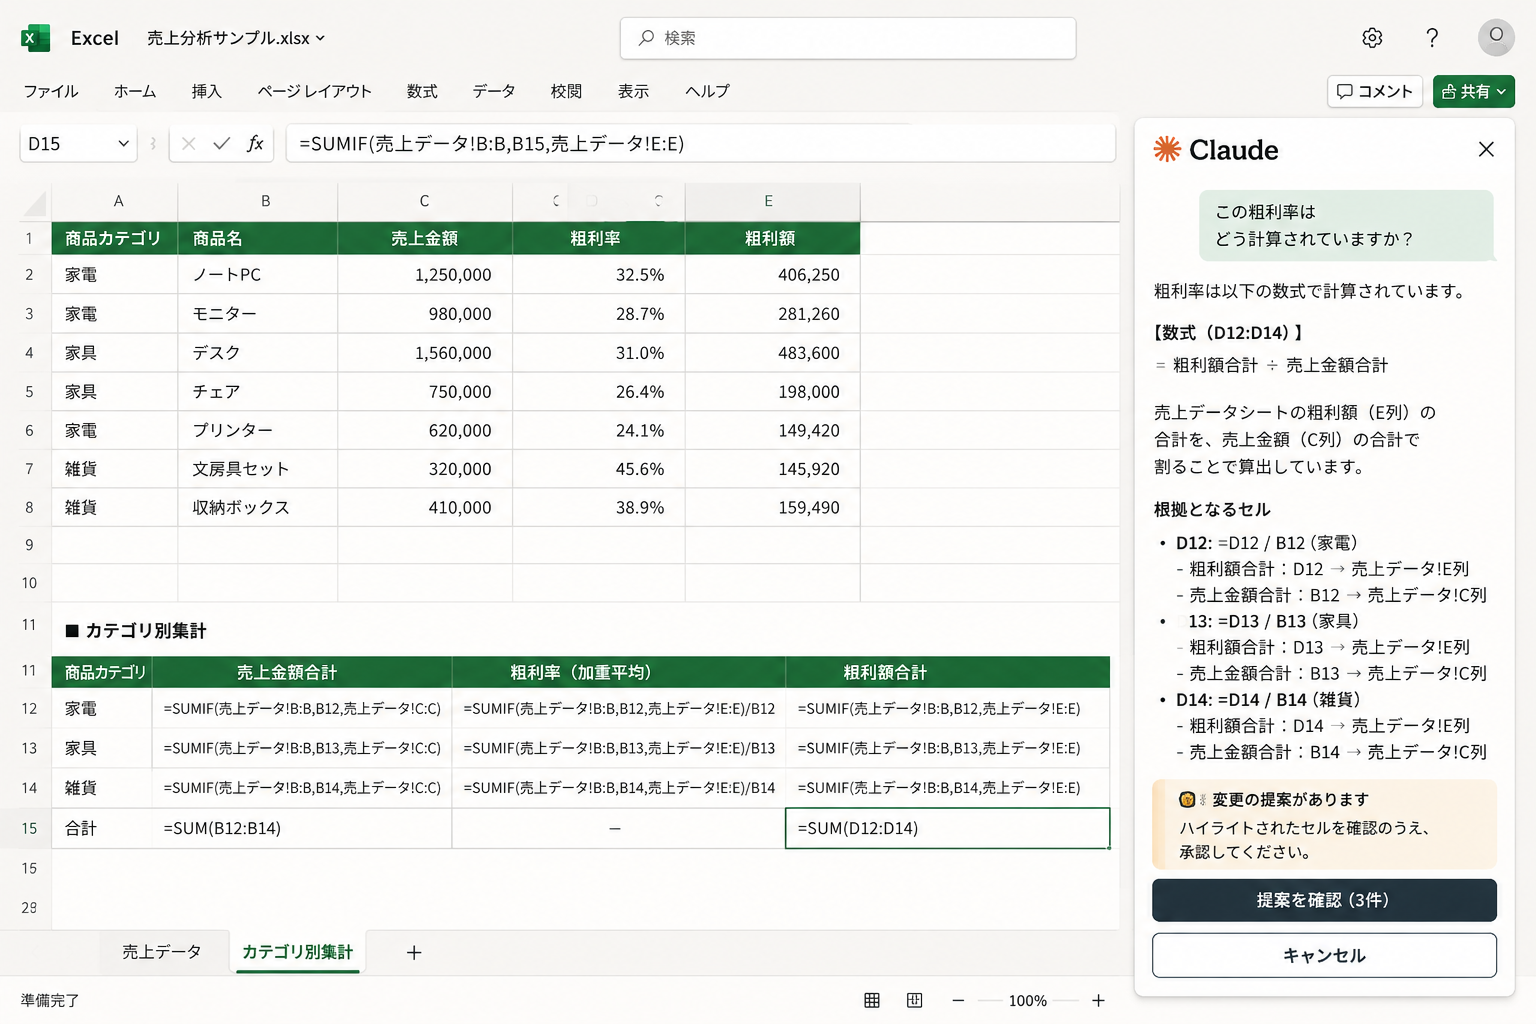Image resolution: width=1536 pixels, height=1024 pixels.
Task: Open the 挿入 ribbon tab
Action: pos(207,91)
